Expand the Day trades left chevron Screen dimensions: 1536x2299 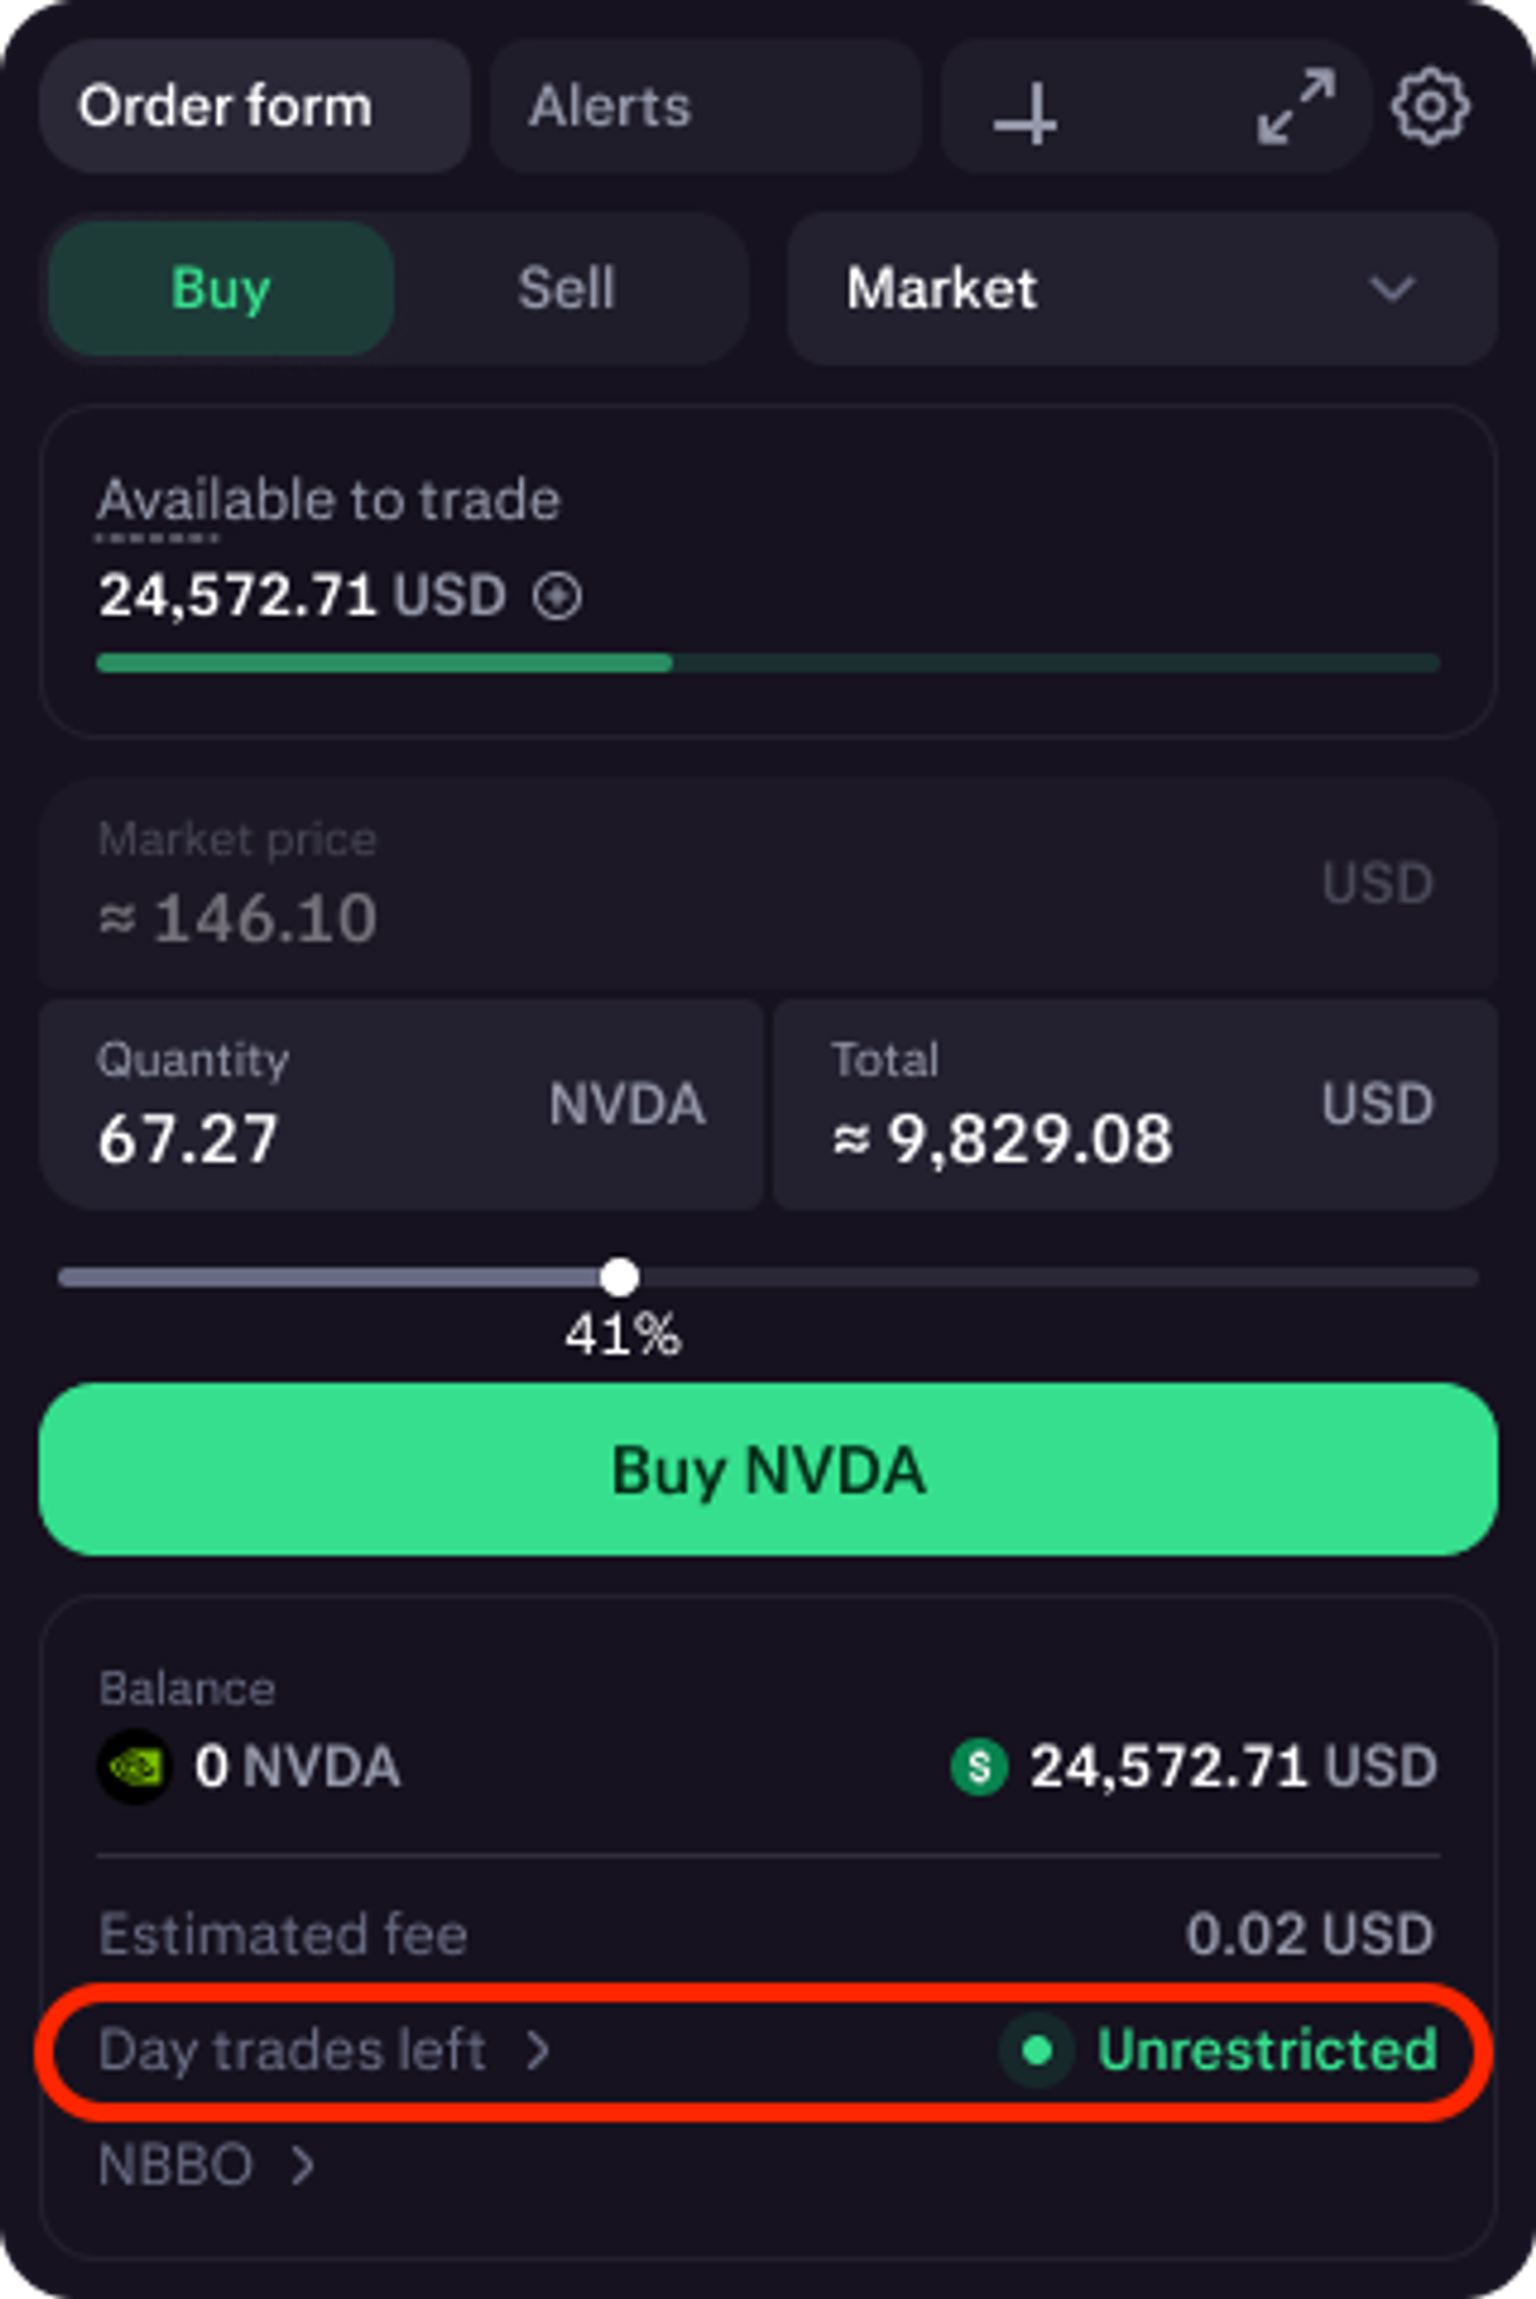click(x=538, y=2051)
